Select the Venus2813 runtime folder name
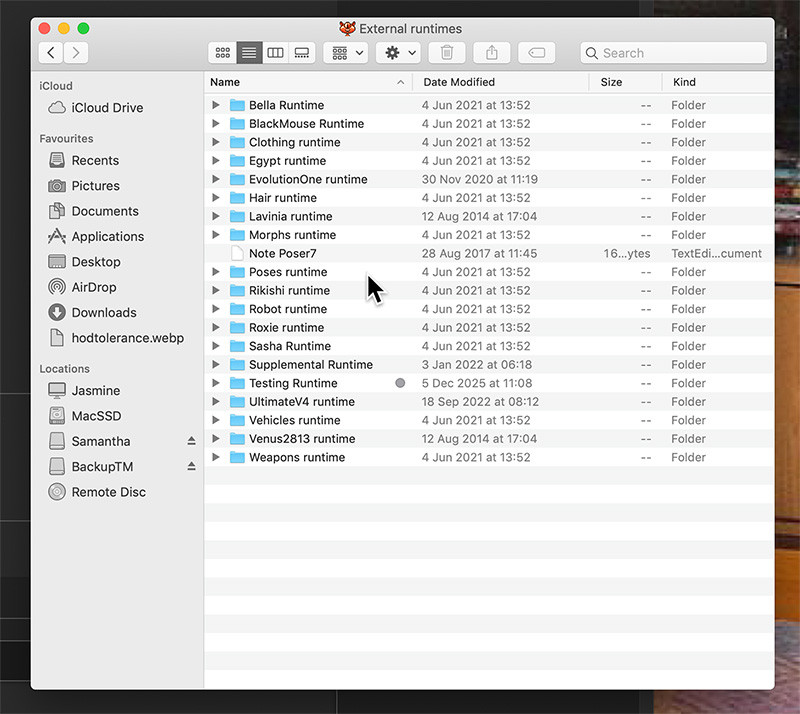Image resolution: width=800 pixels, height=714 pixels. click(x=302, y=438)
